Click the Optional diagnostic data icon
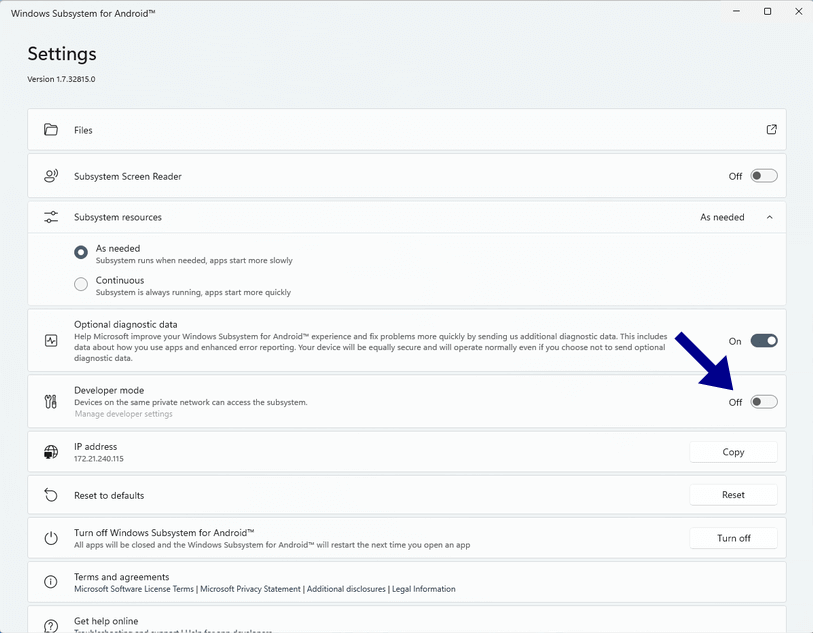This screenshot has height=633, width=813. click(51, 341)
